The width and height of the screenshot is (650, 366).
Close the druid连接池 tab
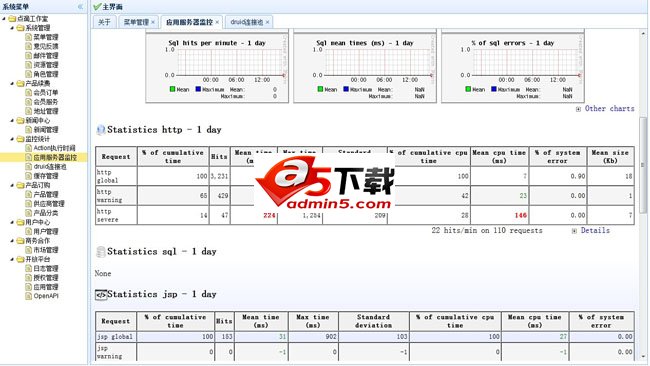[x=267, y=22]
